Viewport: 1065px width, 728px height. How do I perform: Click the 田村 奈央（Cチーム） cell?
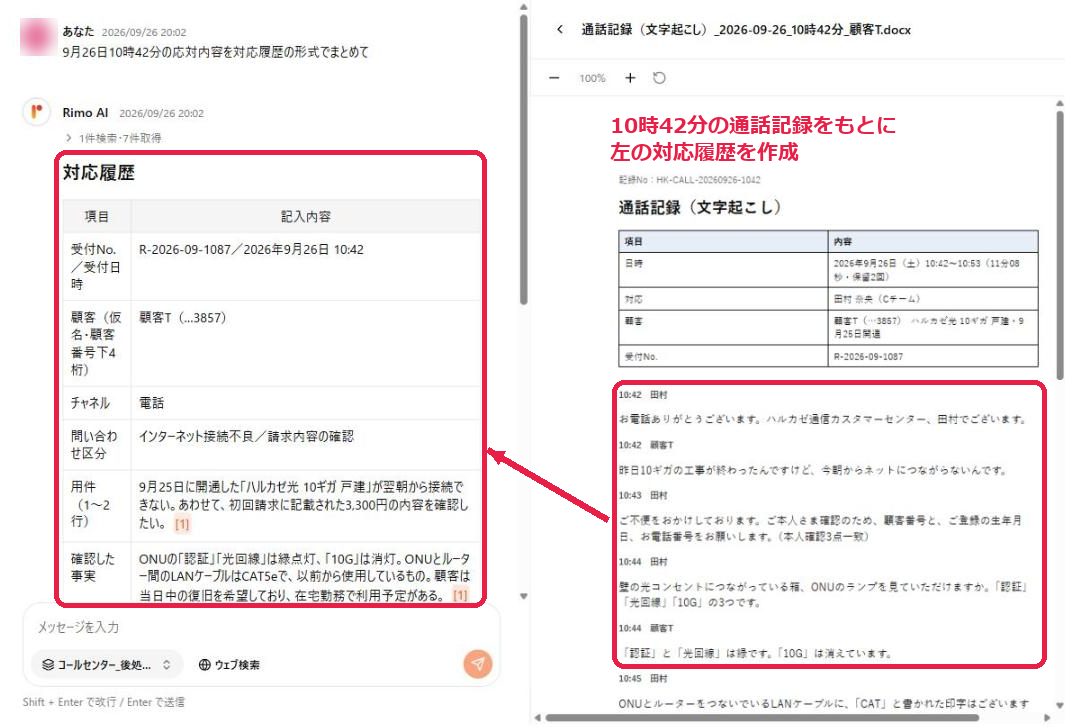tap(933, 299)
